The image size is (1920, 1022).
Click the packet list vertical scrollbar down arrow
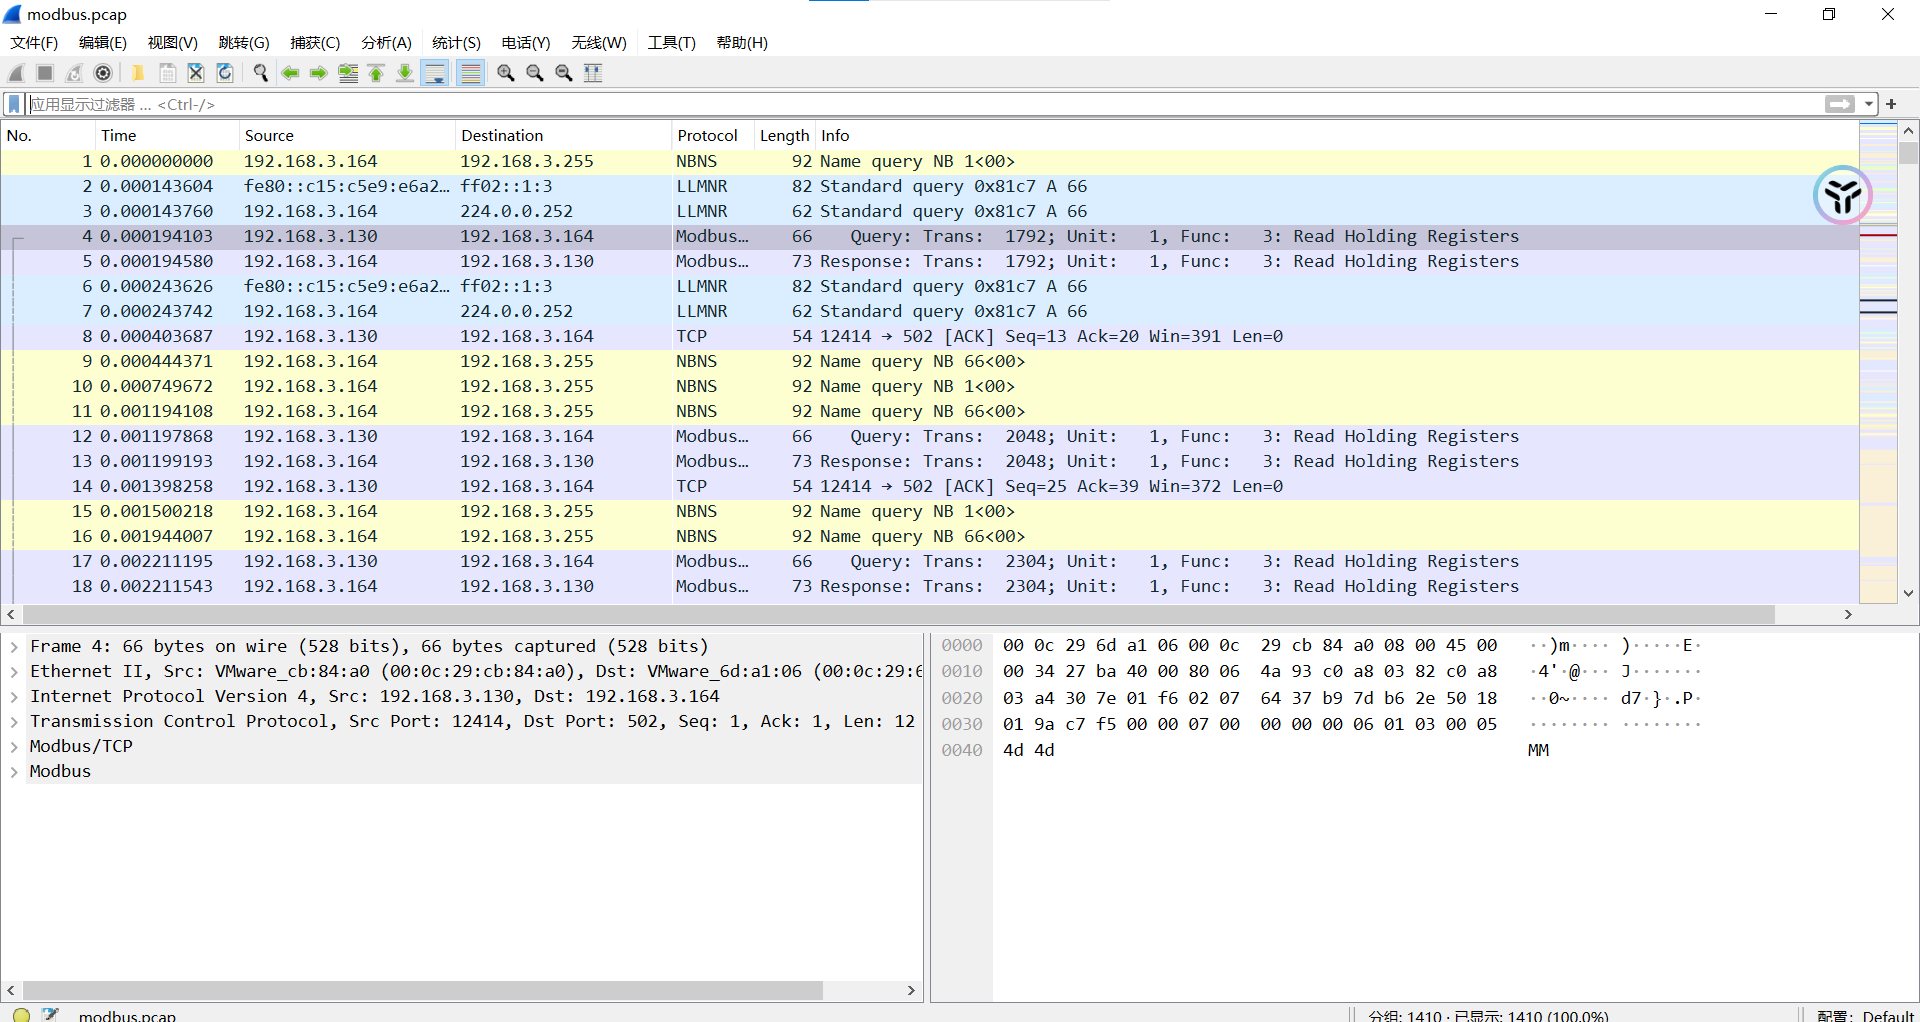click(x=1908, y=593)
